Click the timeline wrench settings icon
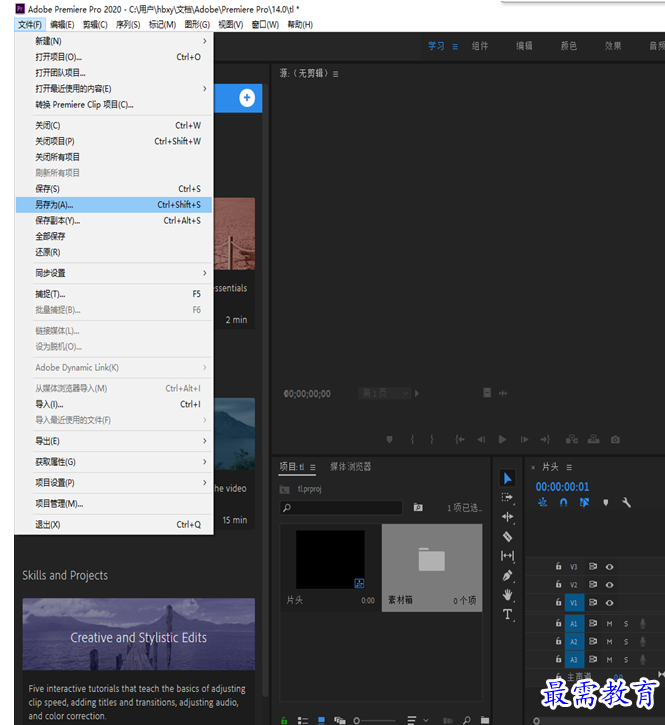 (x=627, y=503)
